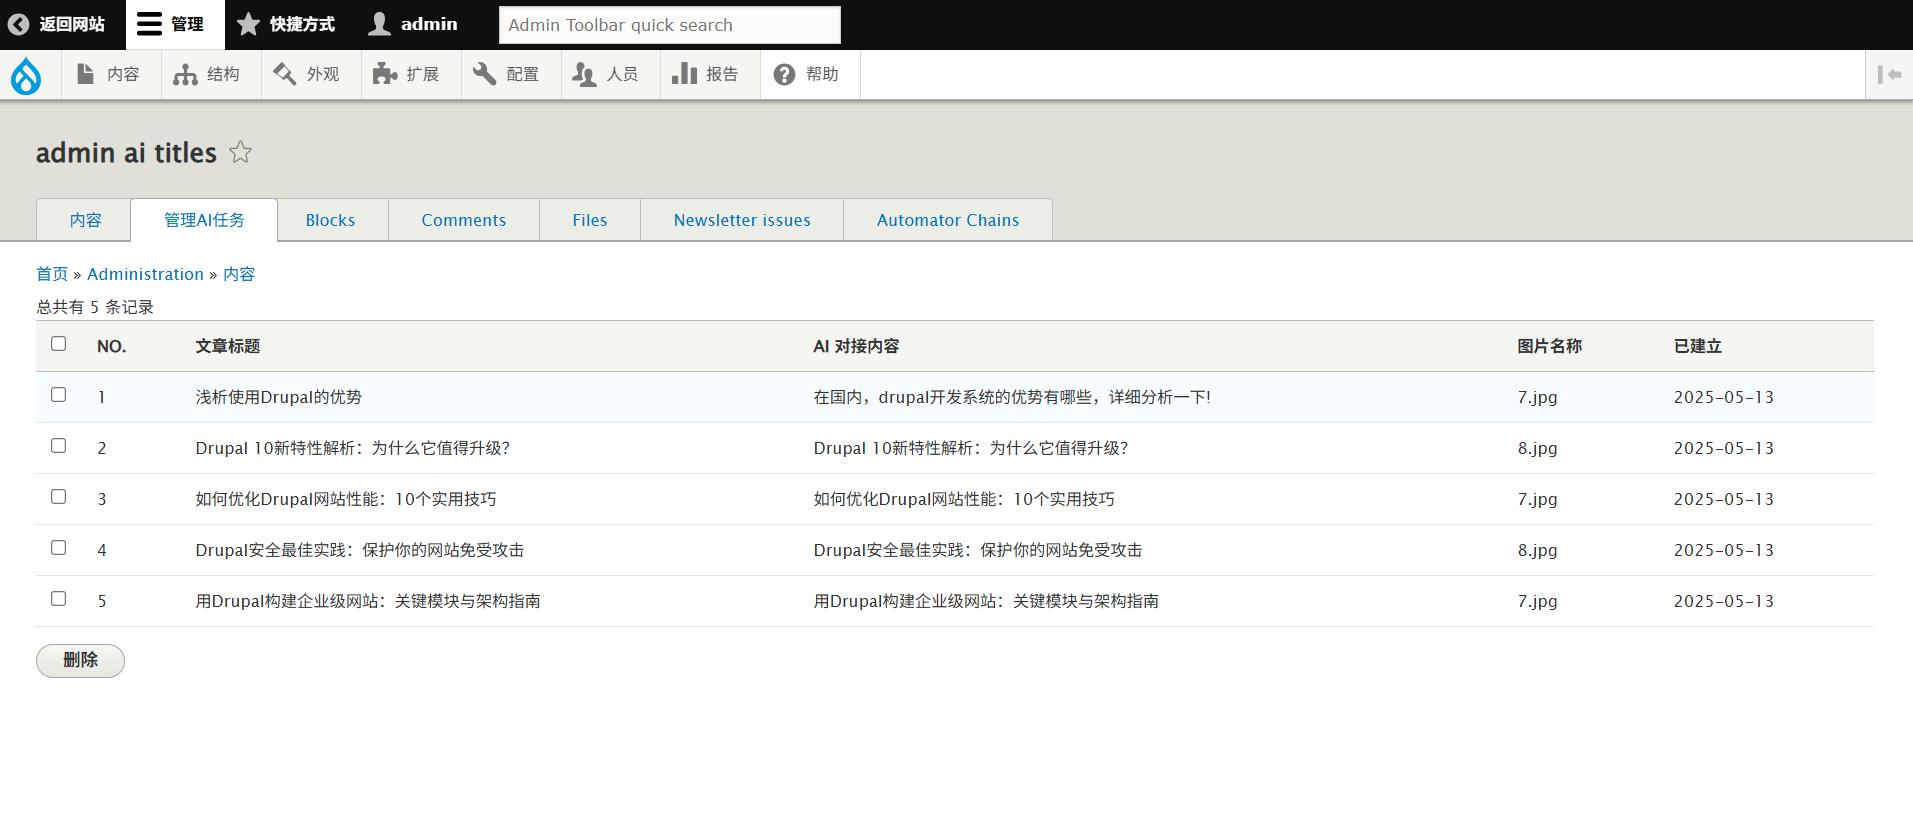Image resolution: width=1913 pixels, height=815 pixels.
Task: Select the 管理AI任务 tab
Action: pos(204,220)
